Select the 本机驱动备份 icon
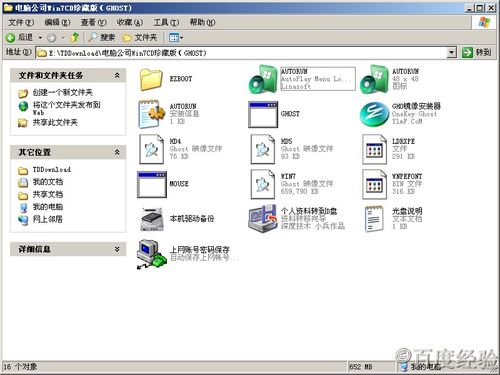Viewport: 500px width, 375px height. (152, 219)
